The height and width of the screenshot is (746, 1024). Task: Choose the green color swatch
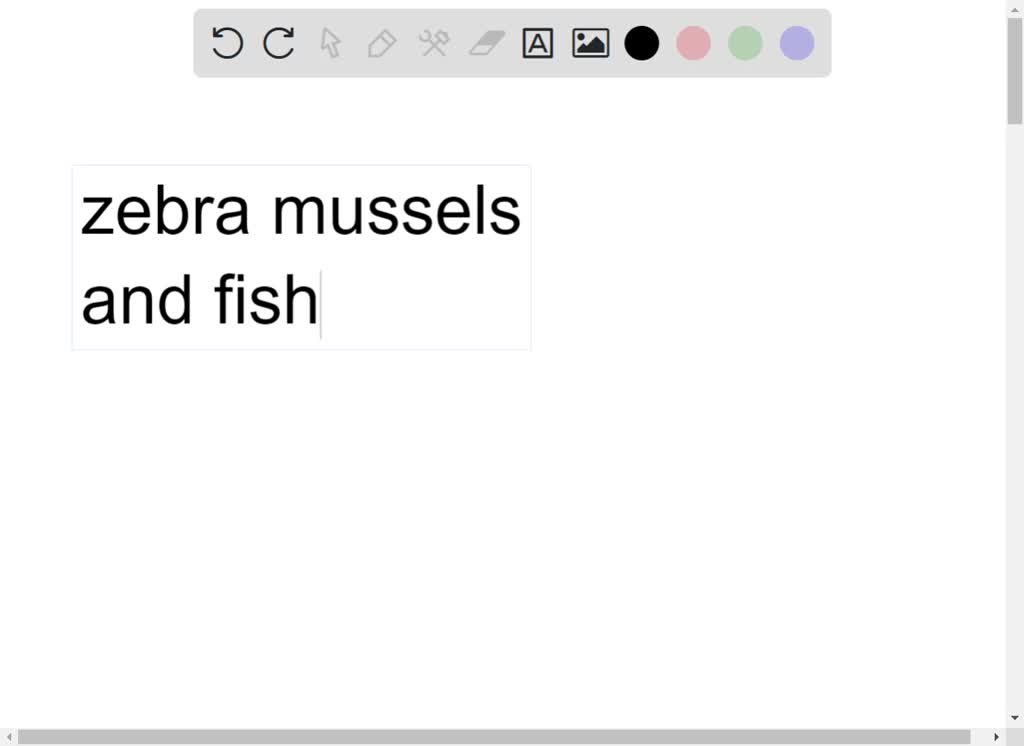coord(745,43)
